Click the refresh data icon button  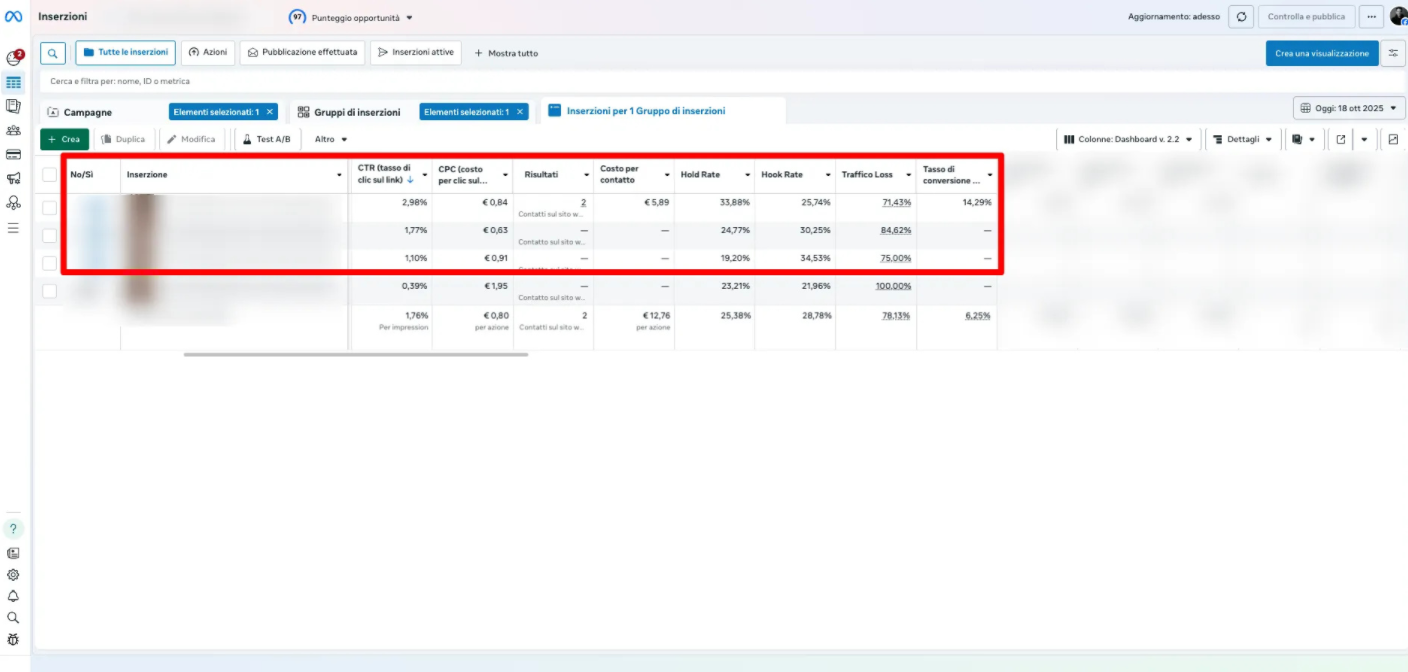pyautogui.click(x=1241, y=17)
